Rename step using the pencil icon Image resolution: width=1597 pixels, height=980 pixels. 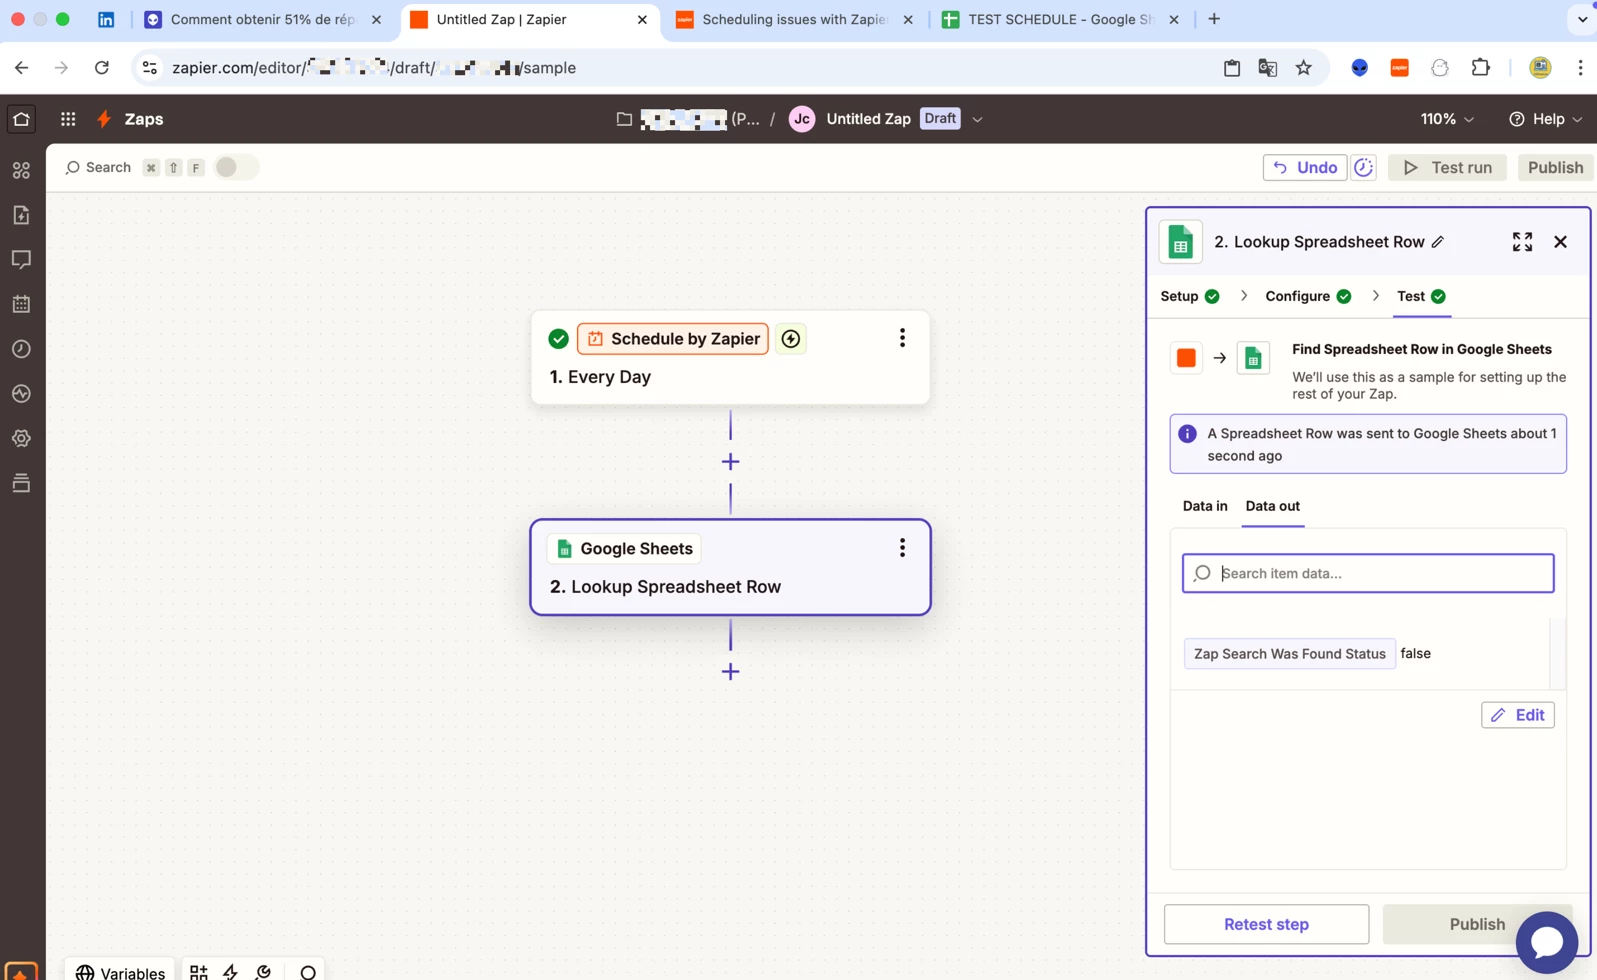[x=1438, y=242]
